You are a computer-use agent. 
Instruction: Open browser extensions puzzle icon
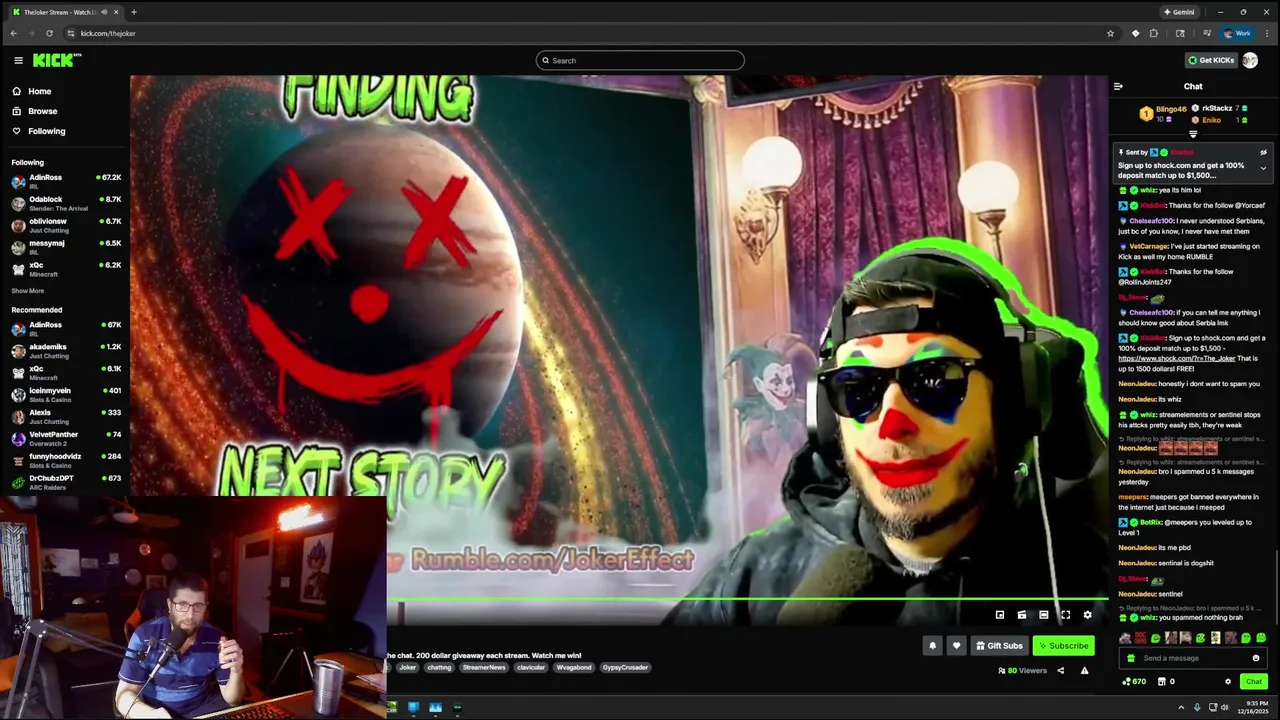point(1153,33)
